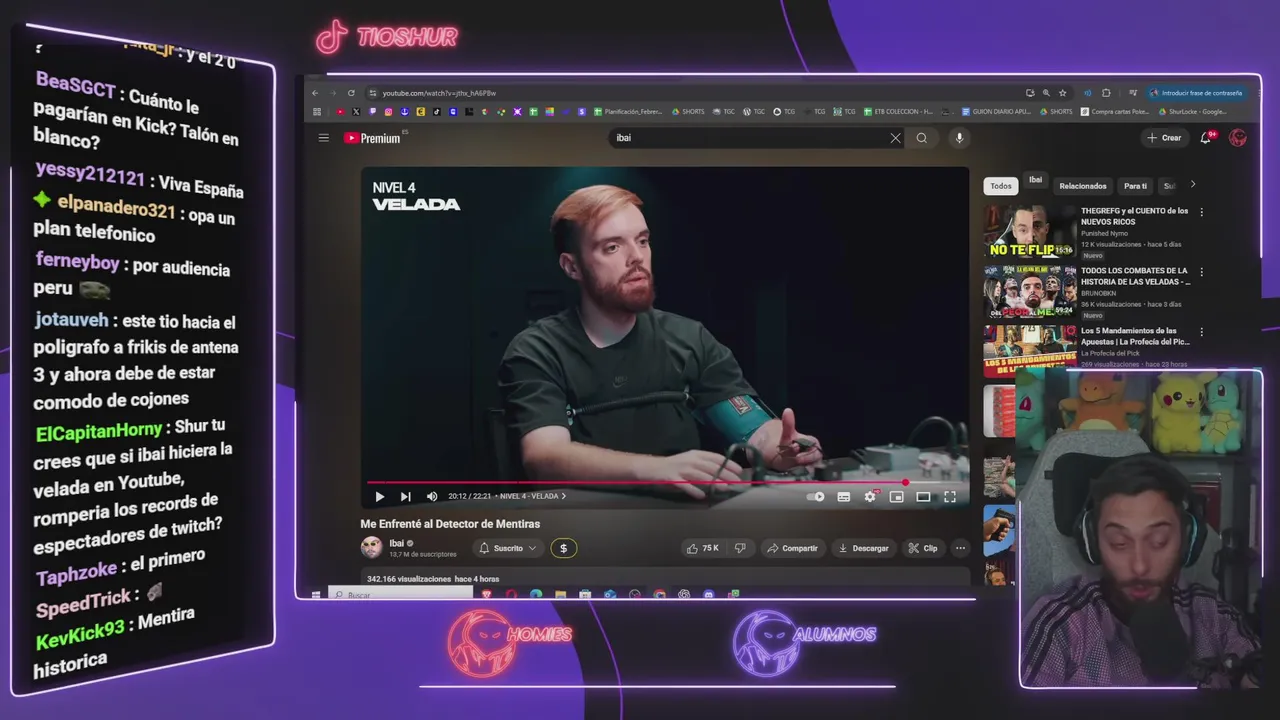Open options for Los 5 Mandamientos video
1280x720 pixels.
click(x=1201, y=332)
